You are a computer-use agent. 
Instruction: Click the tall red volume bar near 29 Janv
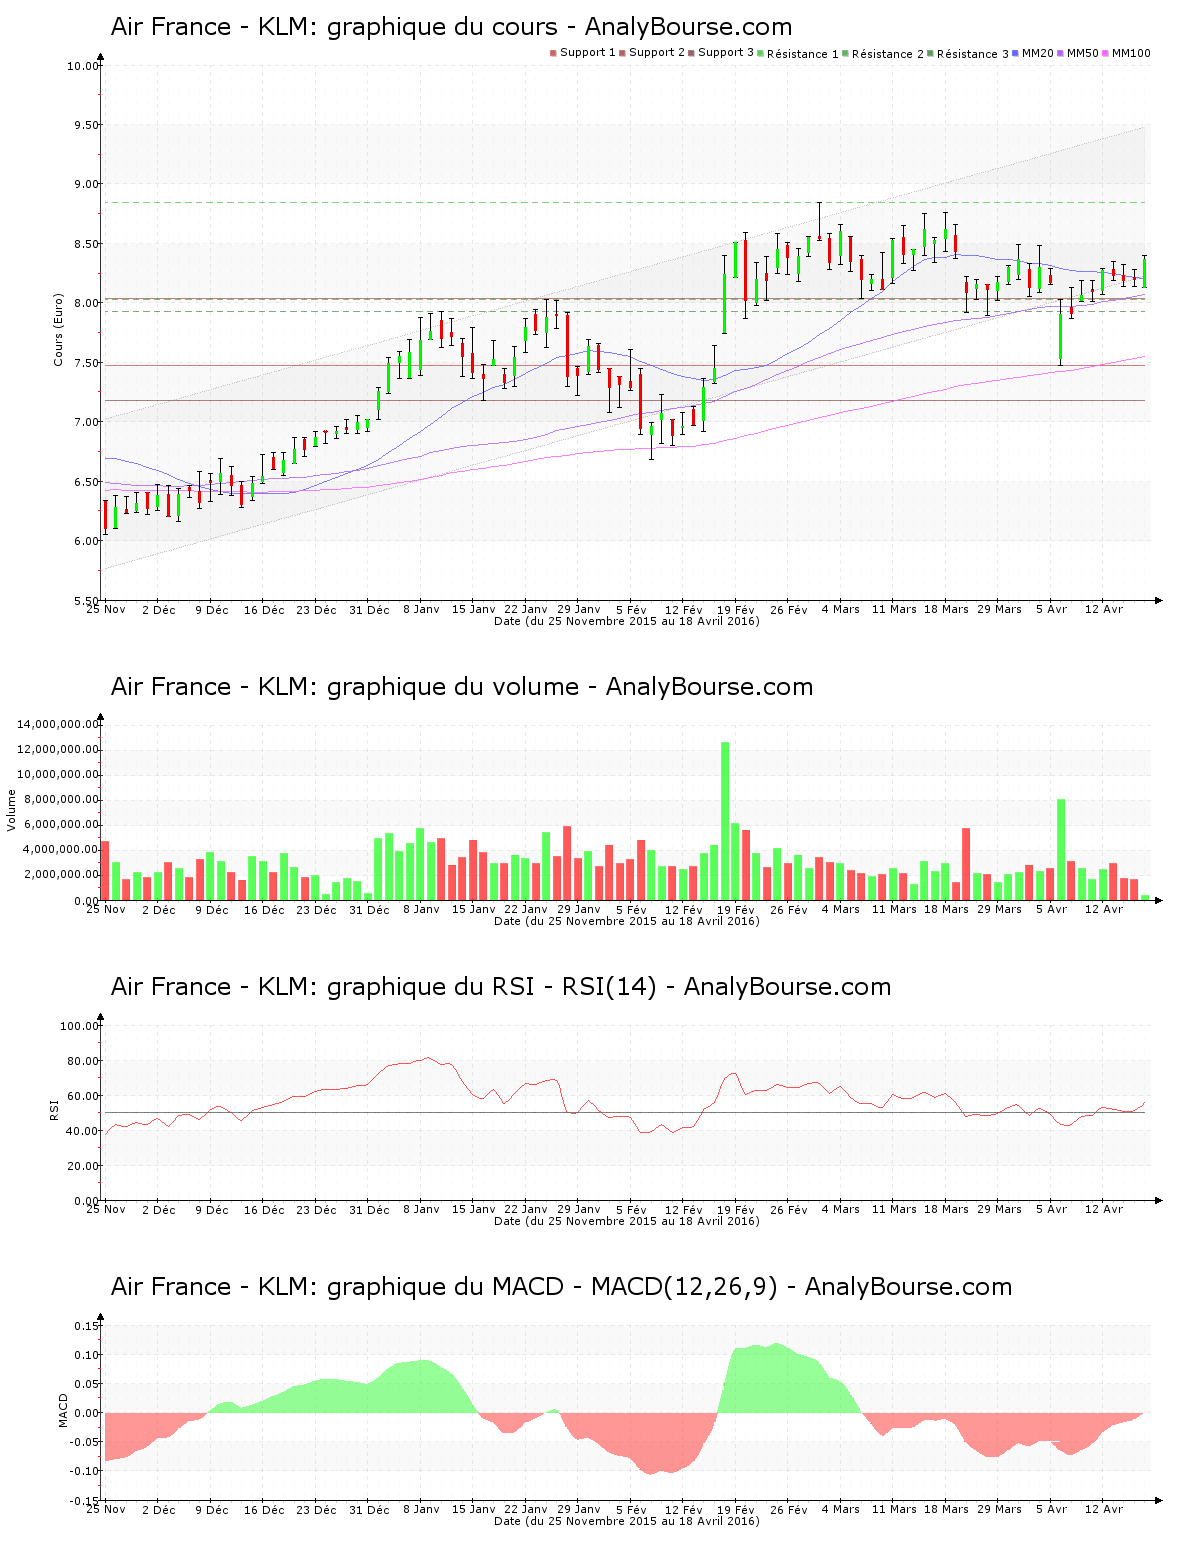point(567,863)
